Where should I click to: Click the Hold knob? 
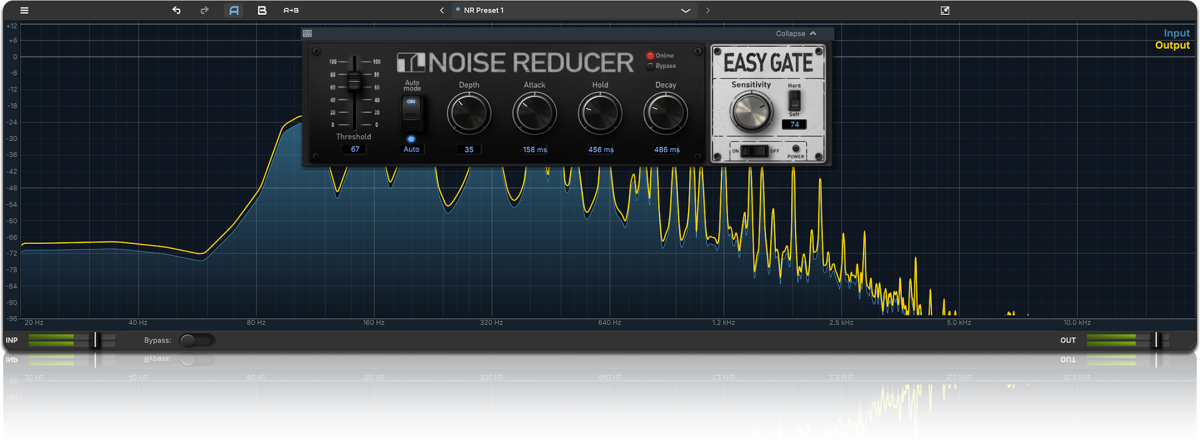(600, 114)
